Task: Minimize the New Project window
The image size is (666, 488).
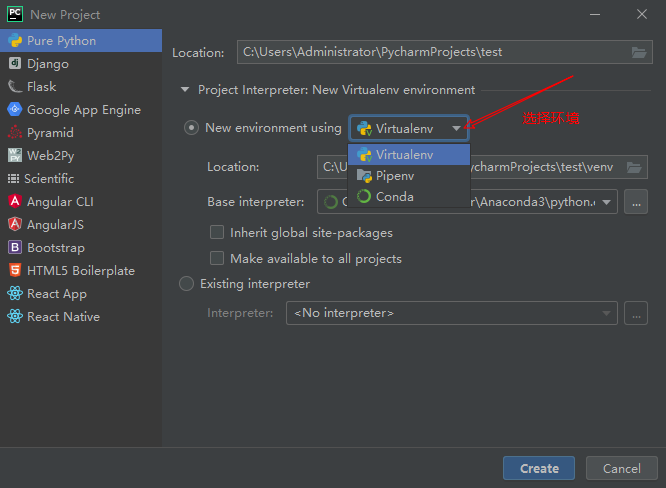Action: point(595,14)
